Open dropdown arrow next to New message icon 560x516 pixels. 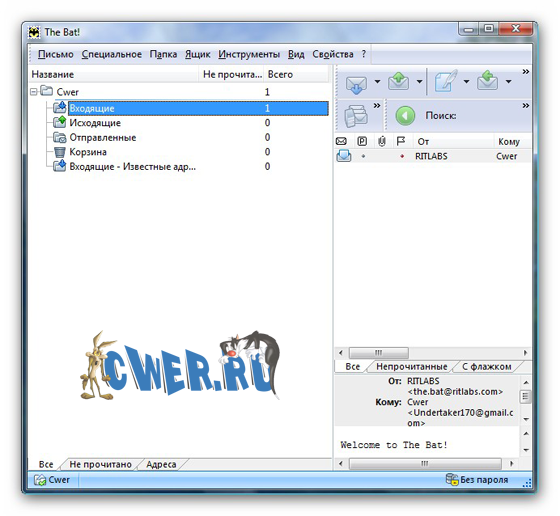(x=466, y=82)
